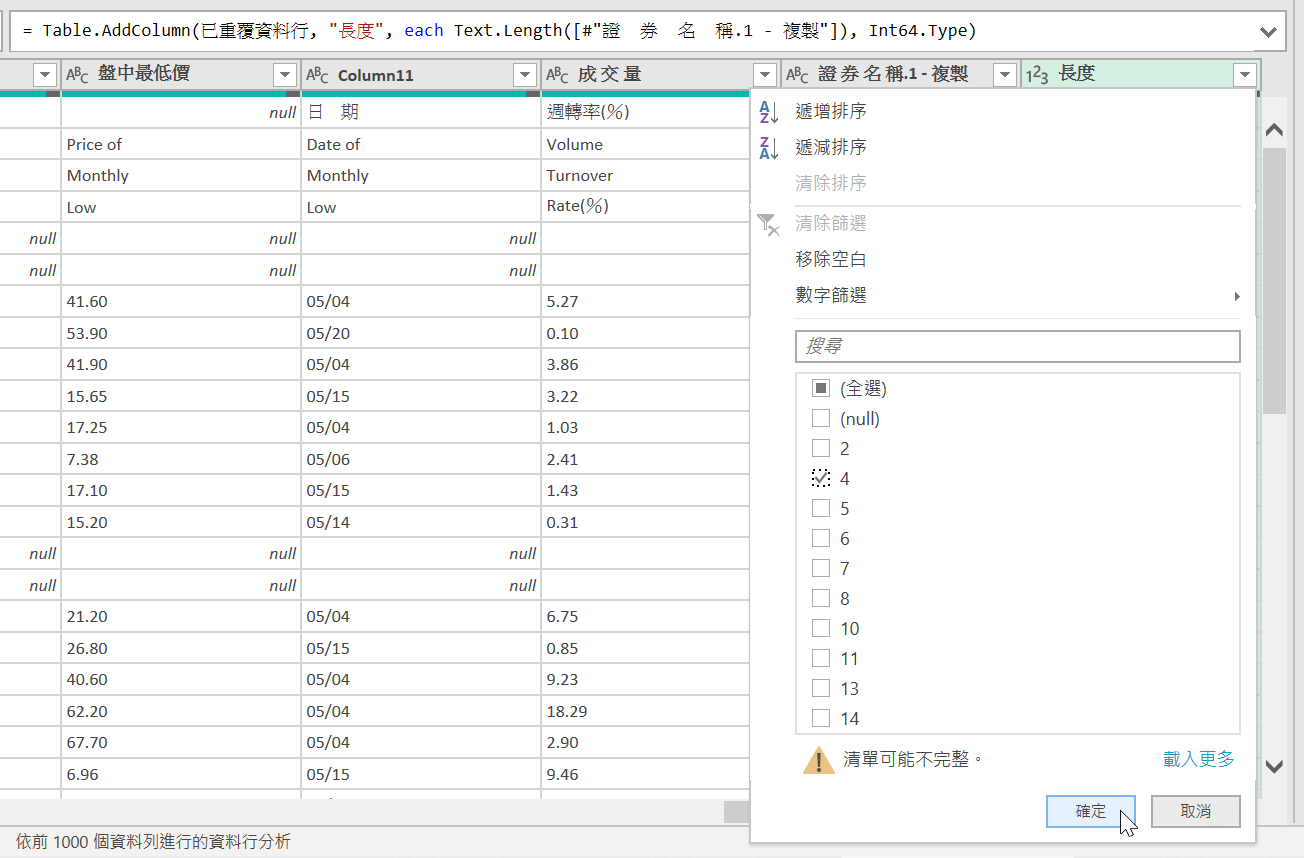The width and height of the screenshot is (1304, 858).
Task: Click the descending sort Z-A icon
Action: 768,148
